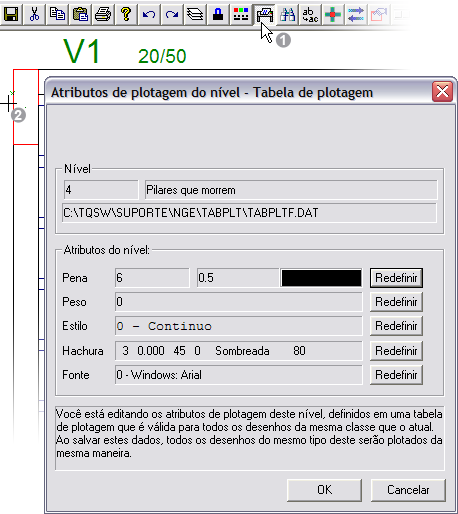Redefine the Hachura attribute
The image size is (458, 514).
pos(396,351)
